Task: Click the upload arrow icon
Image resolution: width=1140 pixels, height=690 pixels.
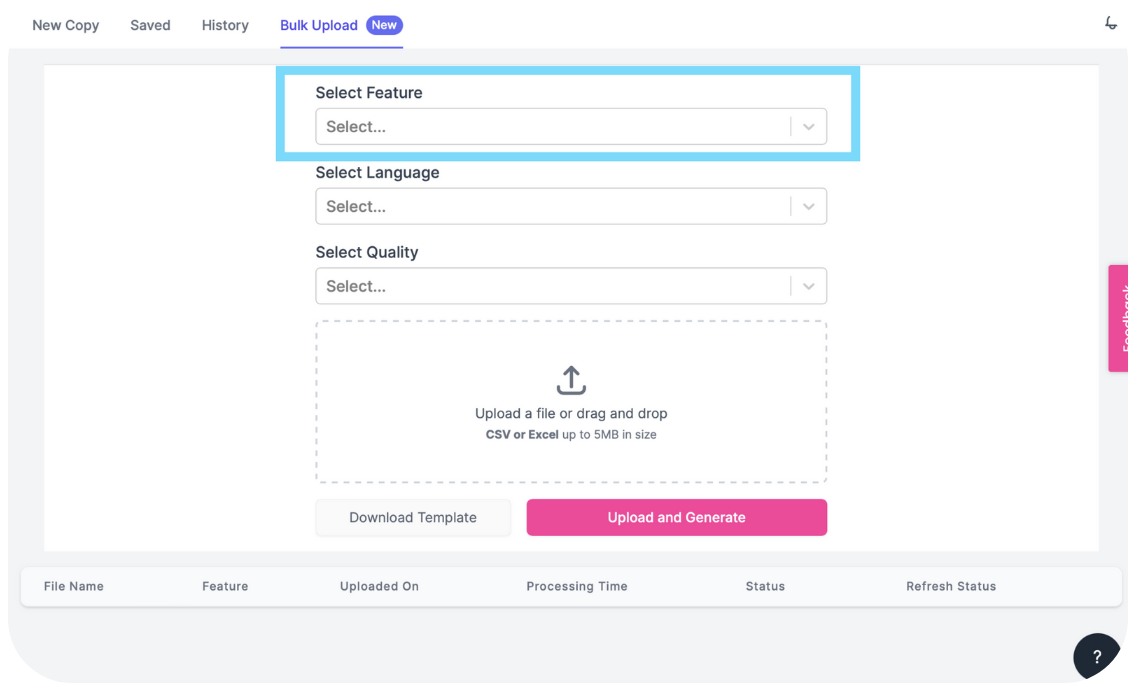Action: tap(571, 380)
